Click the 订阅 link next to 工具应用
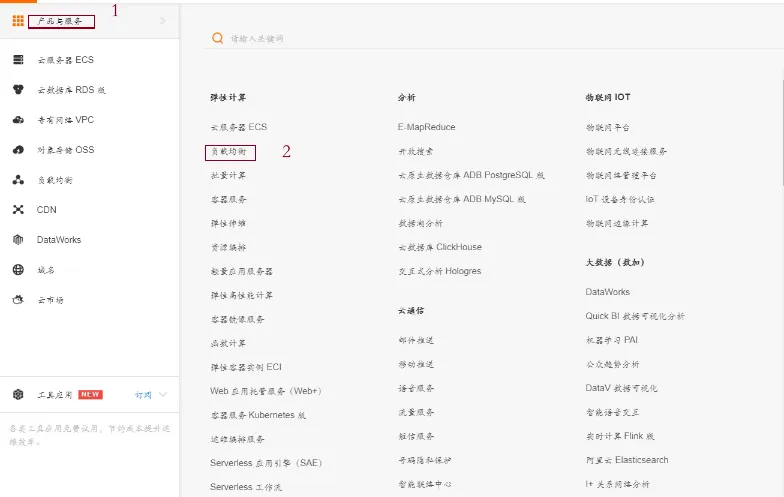Viewport: 784px width, 497px height. point(143,395)
